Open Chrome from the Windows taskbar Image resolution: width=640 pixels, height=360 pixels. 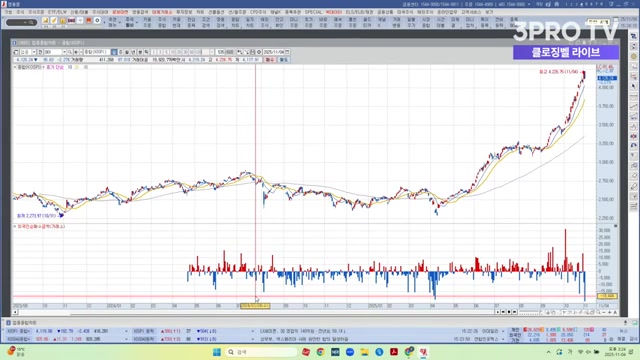pyautogui.click(x=320, y=352)
